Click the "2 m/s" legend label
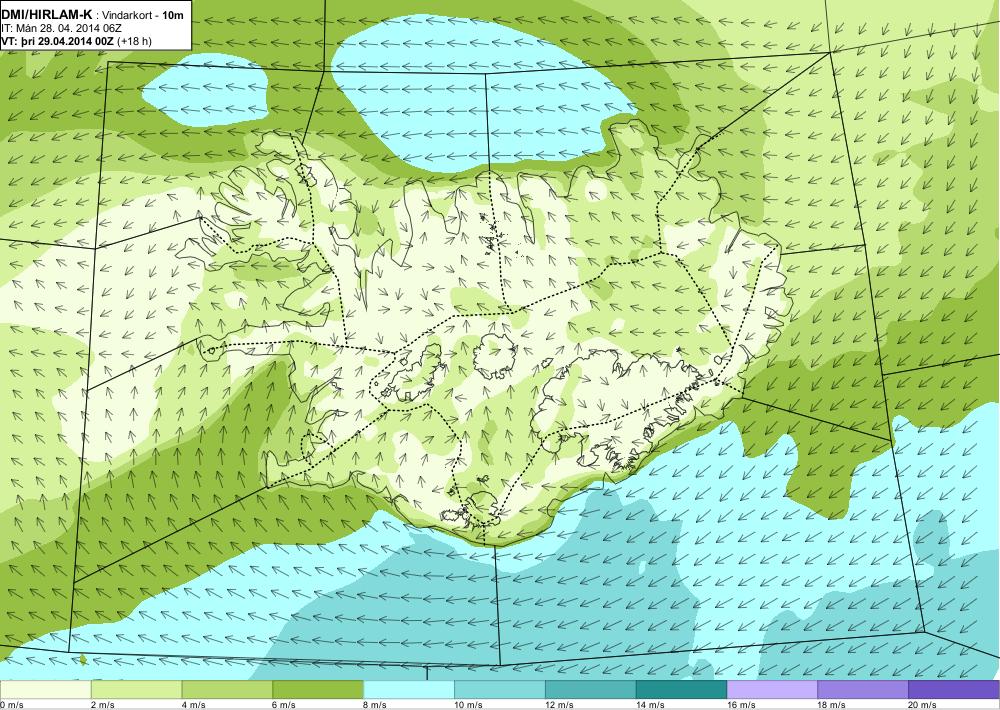Viewport: 1000px width, 710px height. pos(103,704)
